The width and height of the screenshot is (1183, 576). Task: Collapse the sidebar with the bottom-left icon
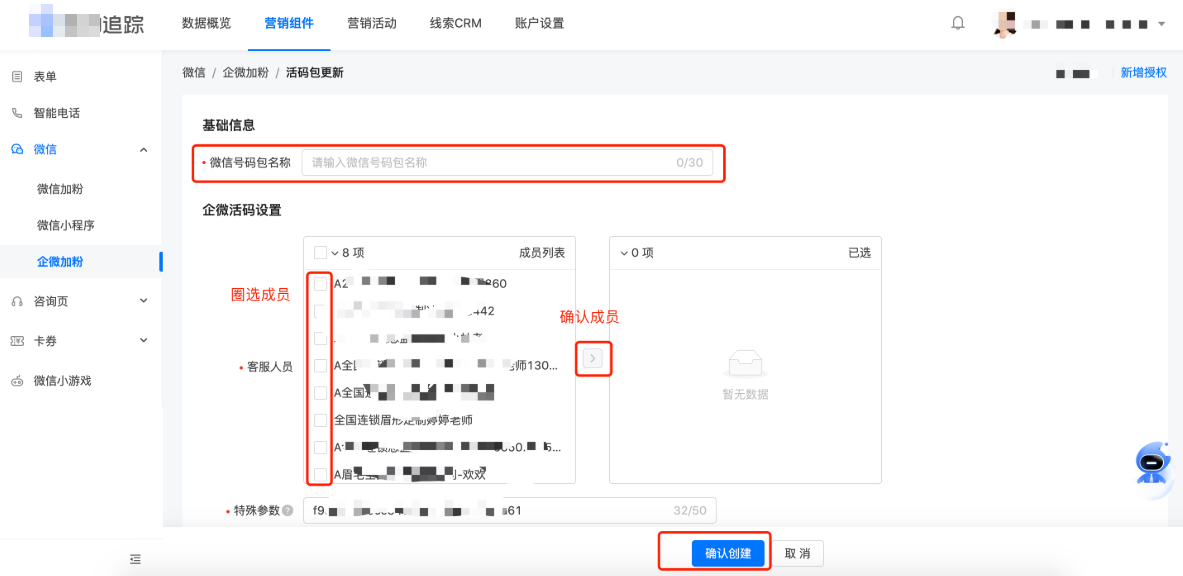135,559
